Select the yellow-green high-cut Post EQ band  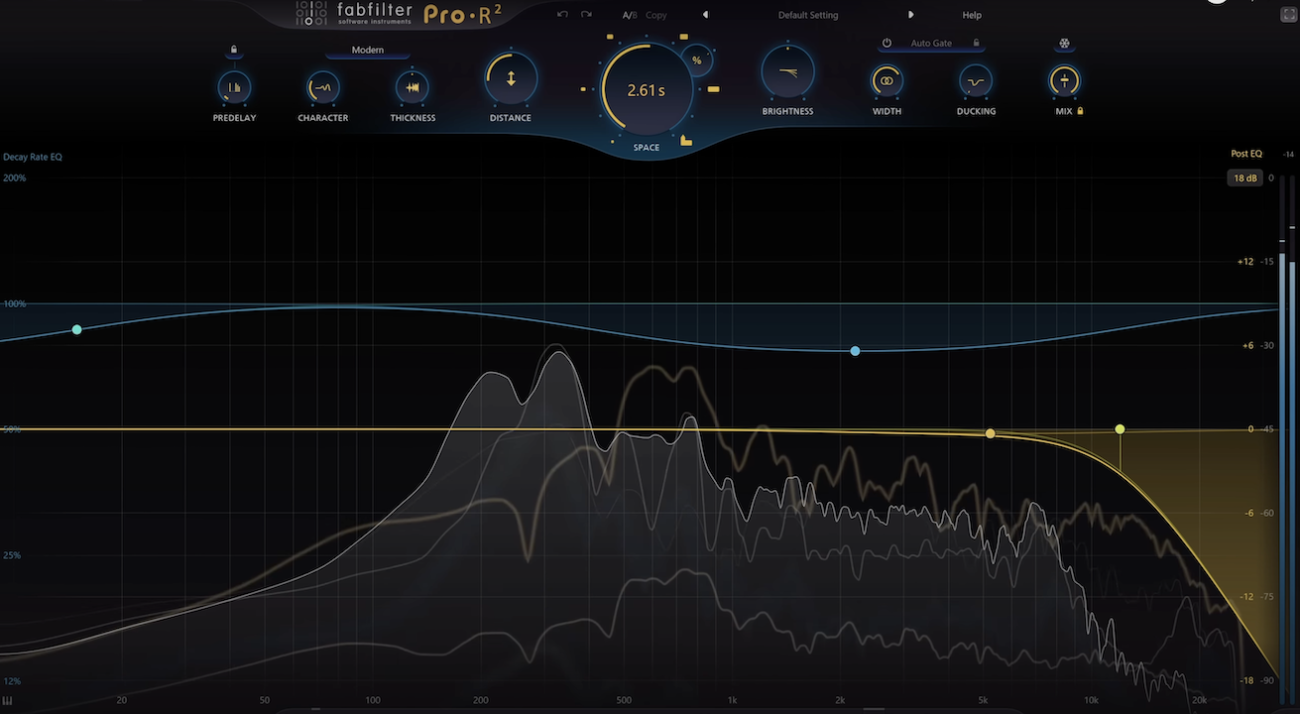(x=1120, y=429)
